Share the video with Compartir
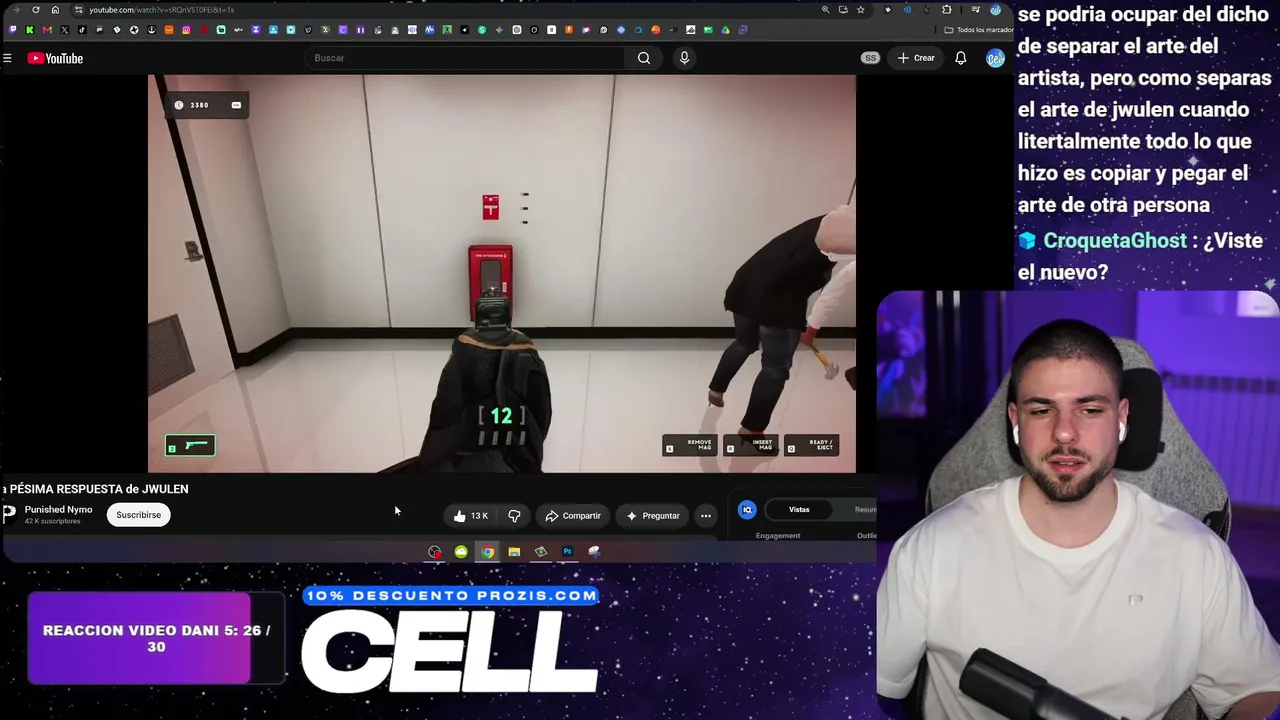1280x720 pixels. 573,516
